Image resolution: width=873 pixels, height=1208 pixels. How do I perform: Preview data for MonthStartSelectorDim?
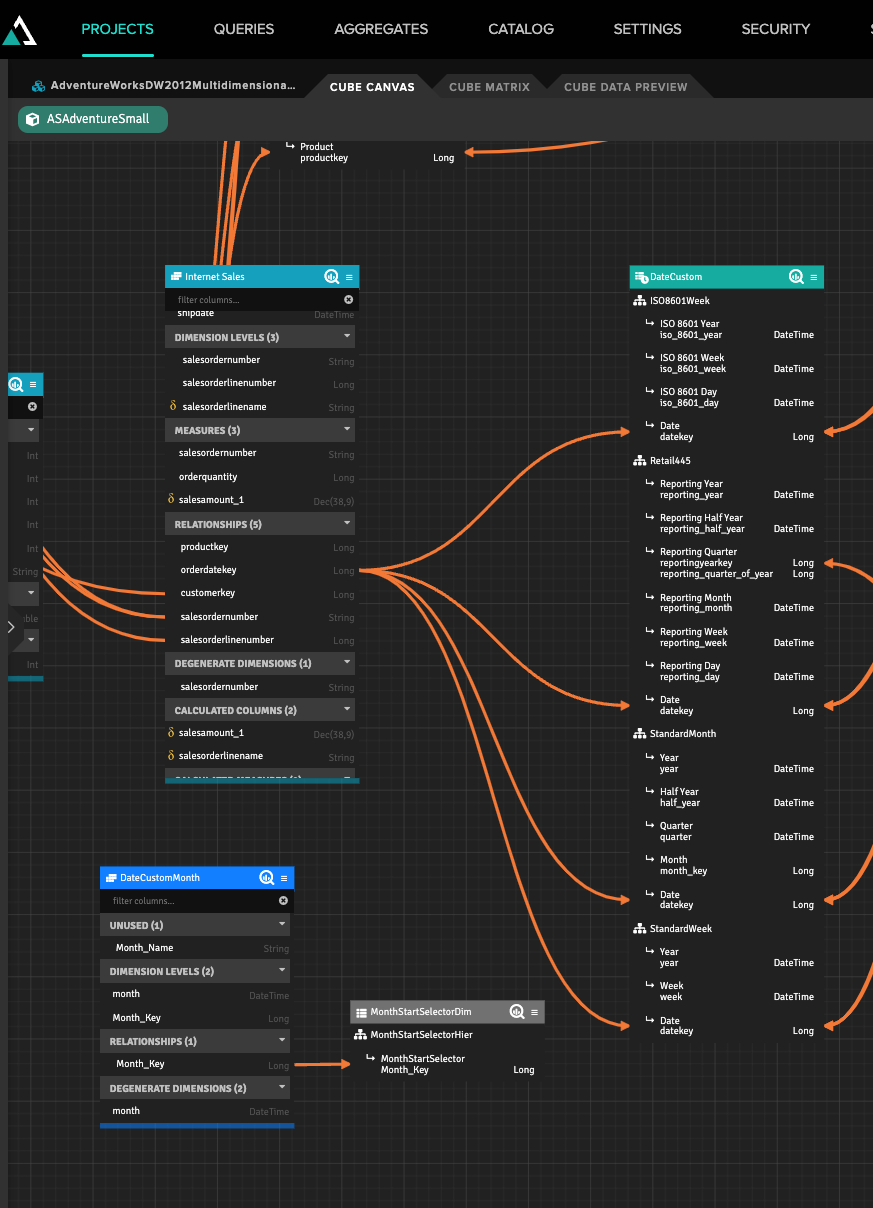[518, 1012]
